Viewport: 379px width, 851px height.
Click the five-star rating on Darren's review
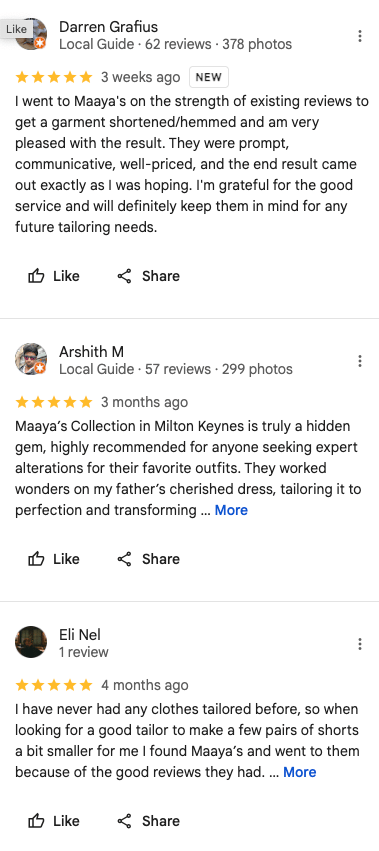54,77
